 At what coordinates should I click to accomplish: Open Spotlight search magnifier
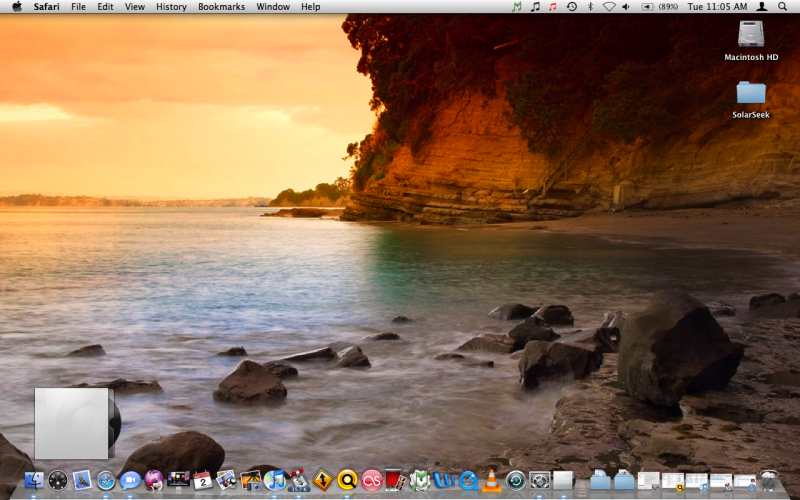tap(782, 7)
